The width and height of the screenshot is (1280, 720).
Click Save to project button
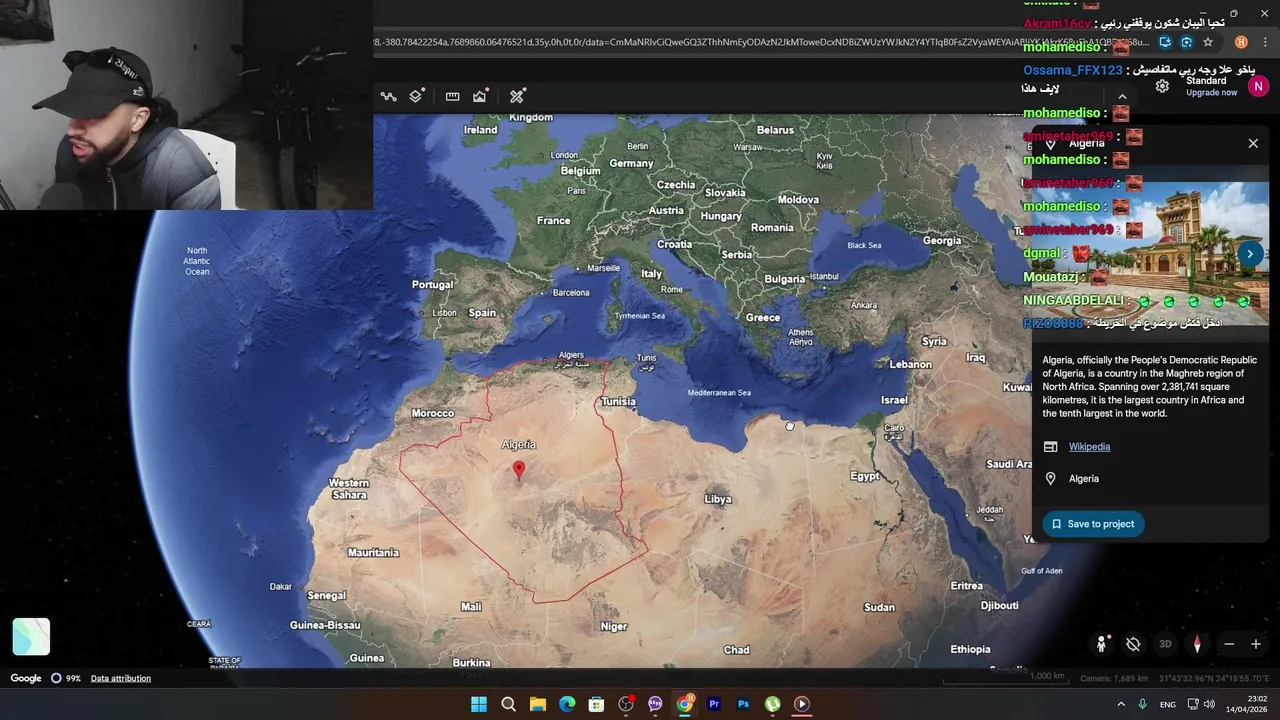coord(1093,524)
